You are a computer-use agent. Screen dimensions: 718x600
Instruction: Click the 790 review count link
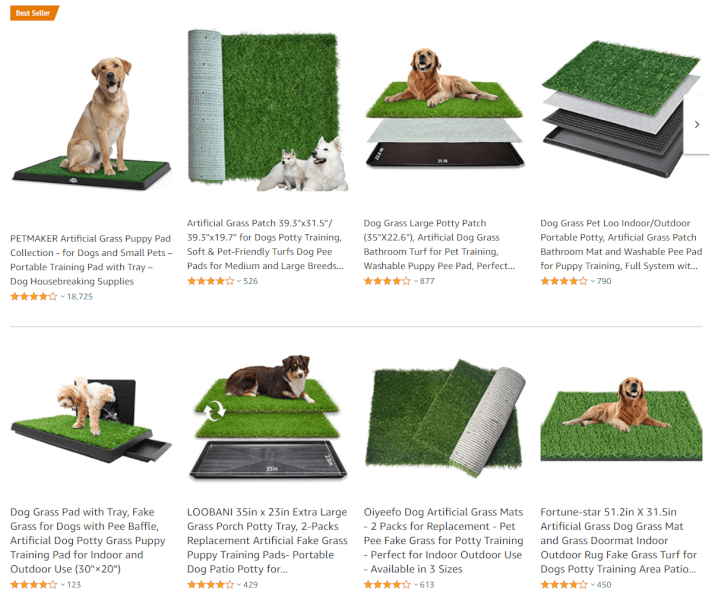click(x=604, y=281)
